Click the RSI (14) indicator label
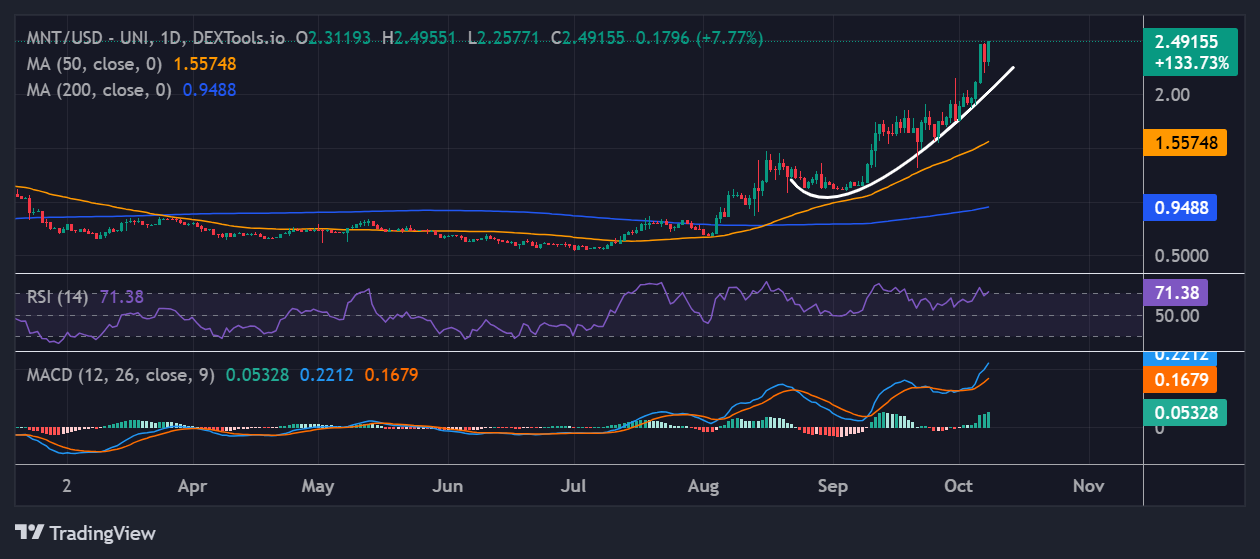Viewport: 1260px width, 559px height. tap(58, 296)
